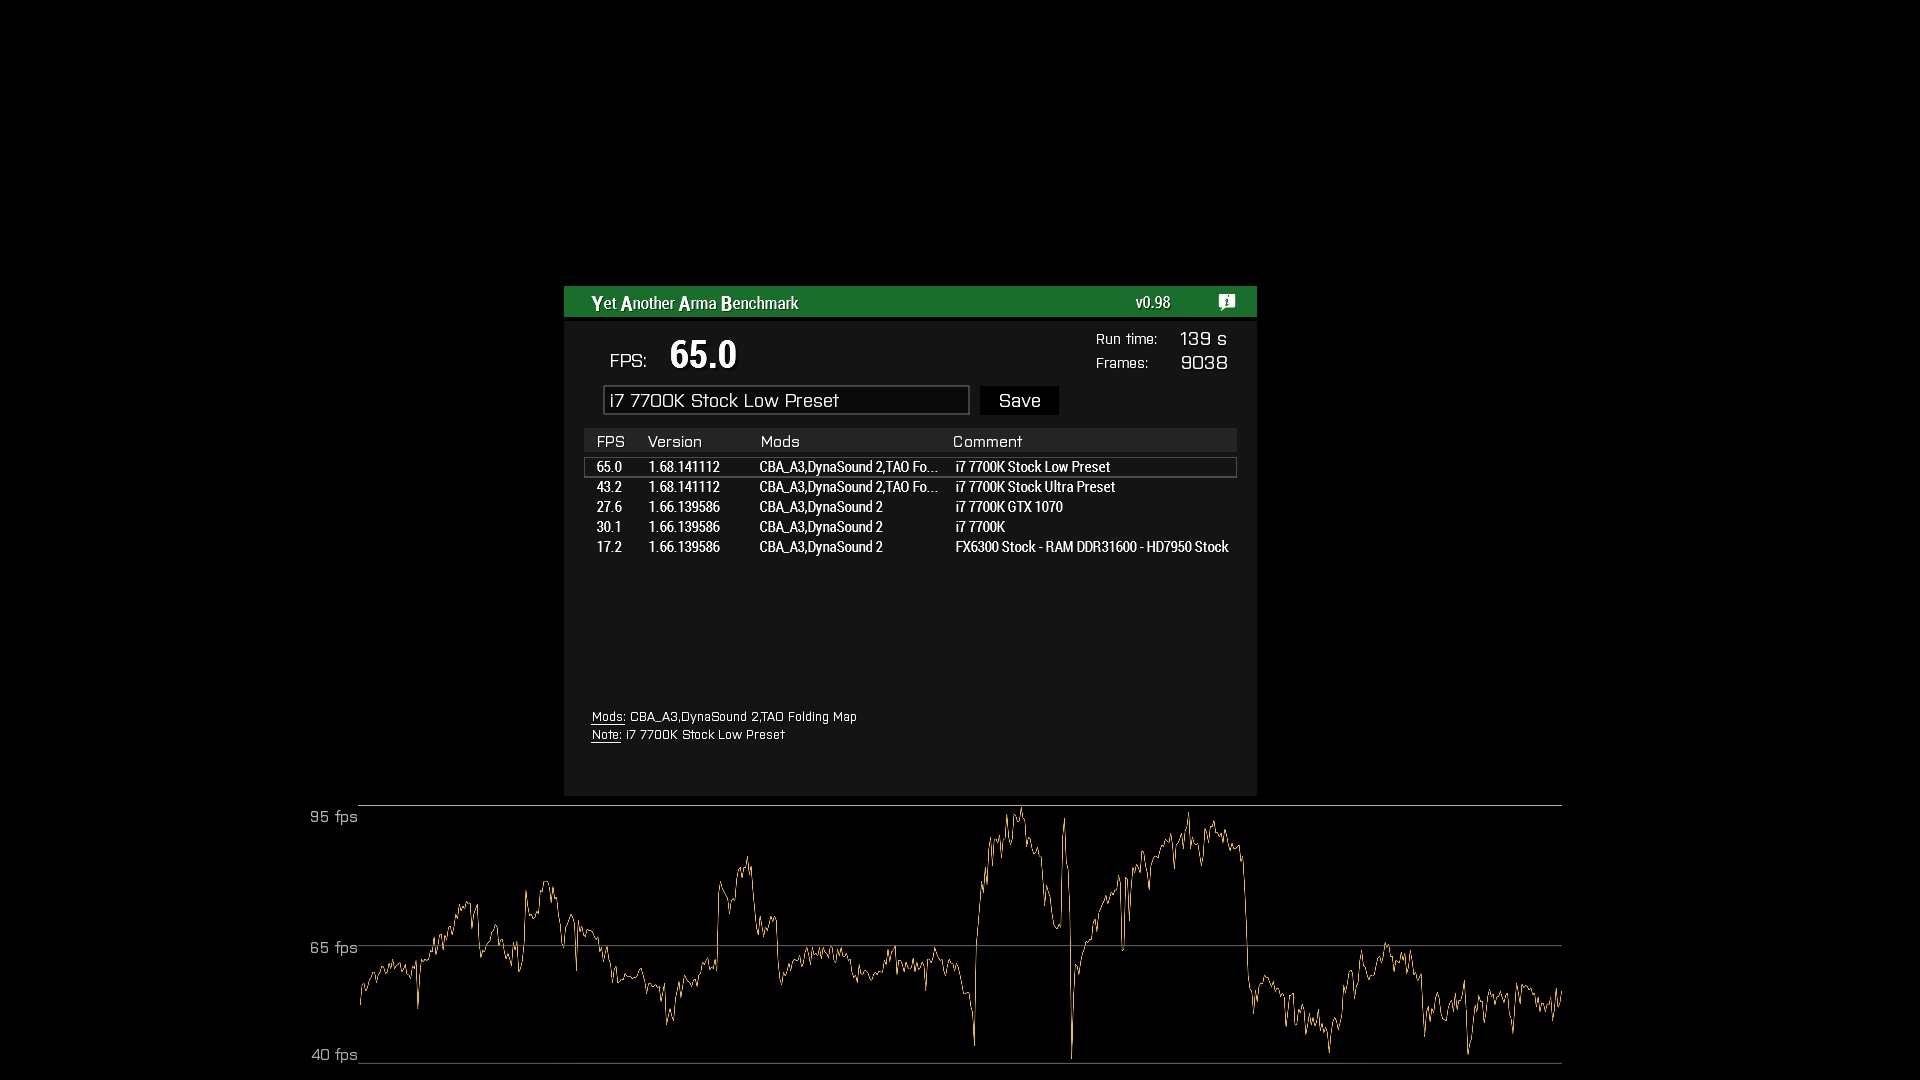Click the 65 fps graph axis label

333,947
